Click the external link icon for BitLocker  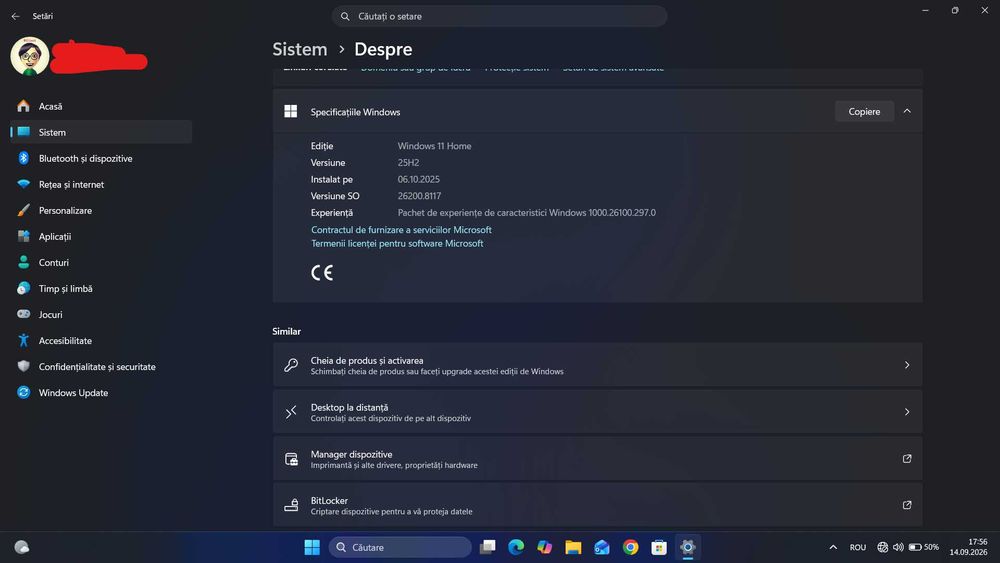[x=907, y=505]
